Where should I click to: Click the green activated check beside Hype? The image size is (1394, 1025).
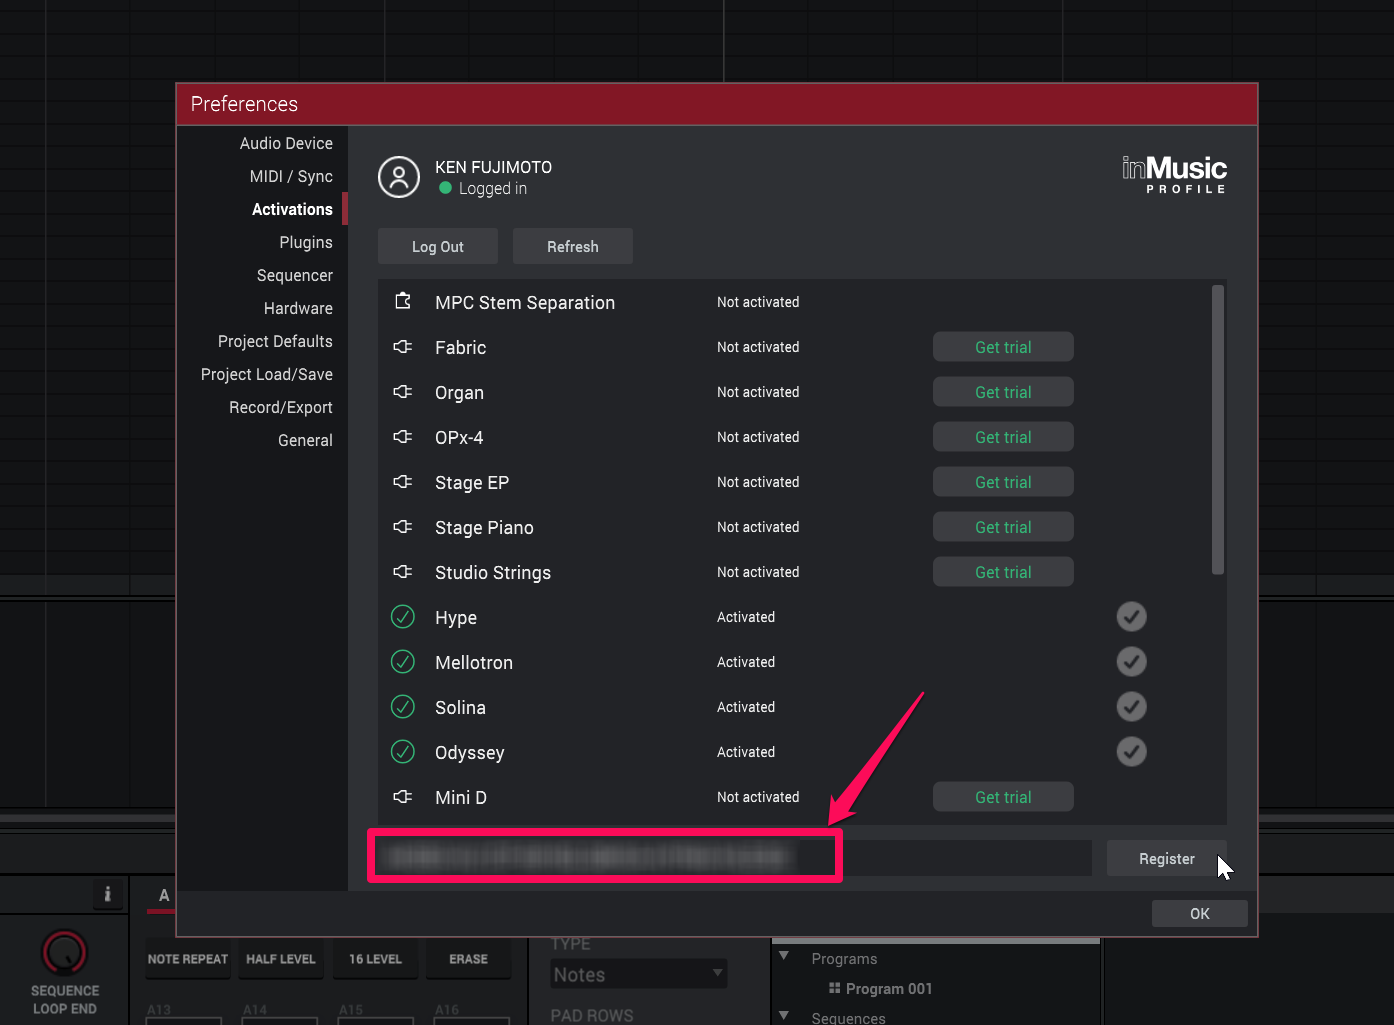403,617
